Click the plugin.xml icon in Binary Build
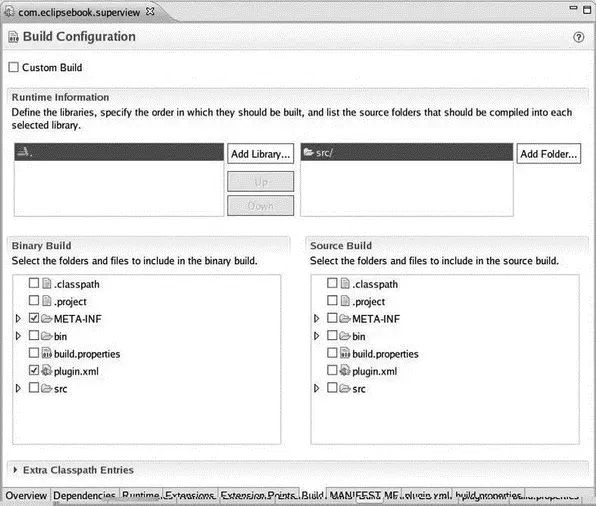The width and height of the screenshot is (596, 506). pyautogui.click(x=47, y=370)
